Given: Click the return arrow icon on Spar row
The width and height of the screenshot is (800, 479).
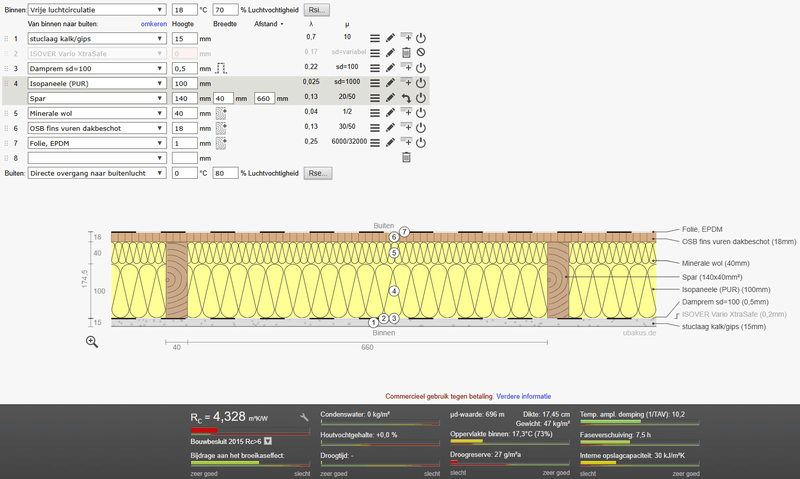Looking at the screenshot, I should click(x=406, y=98).
